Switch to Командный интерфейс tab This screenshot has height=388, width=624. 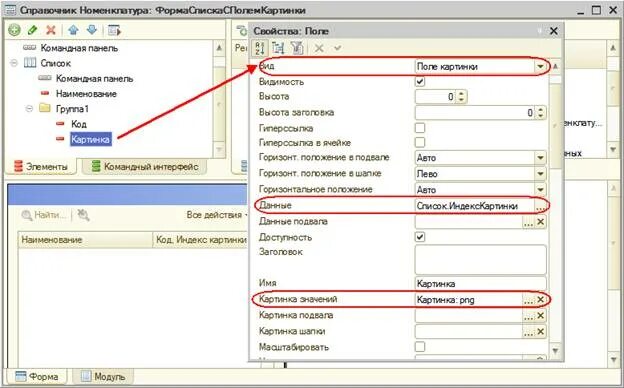144,167
